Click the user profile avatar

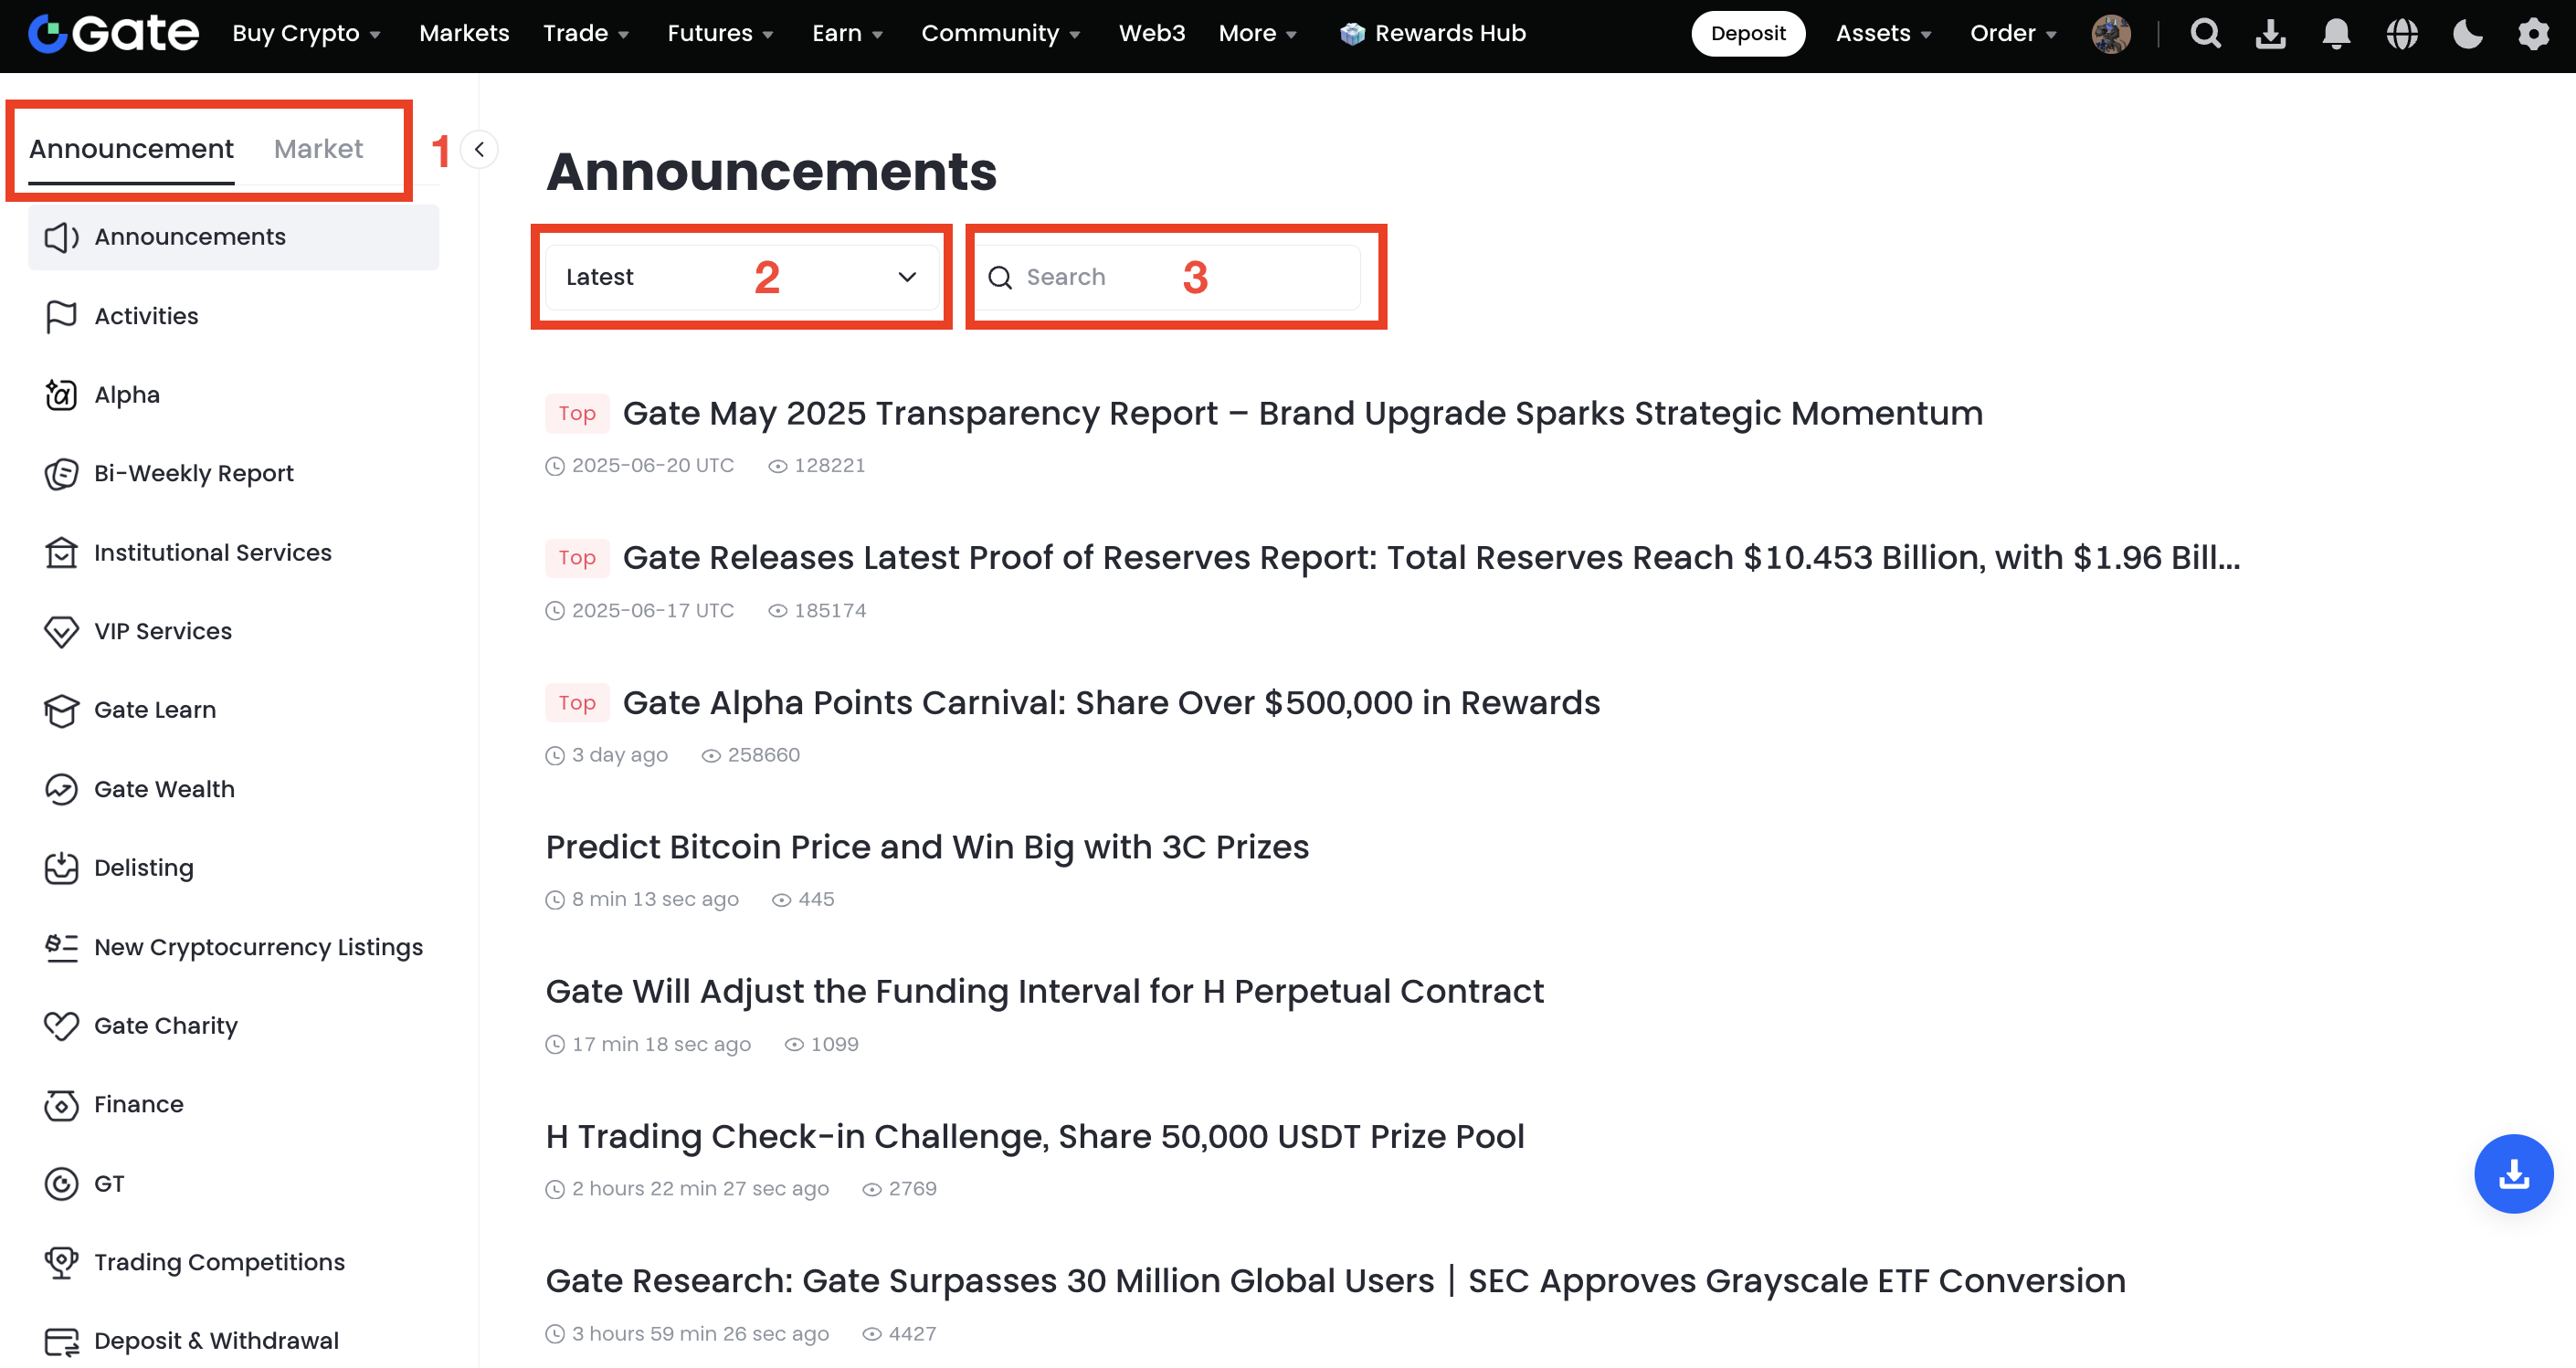[x=2111, y=33]
